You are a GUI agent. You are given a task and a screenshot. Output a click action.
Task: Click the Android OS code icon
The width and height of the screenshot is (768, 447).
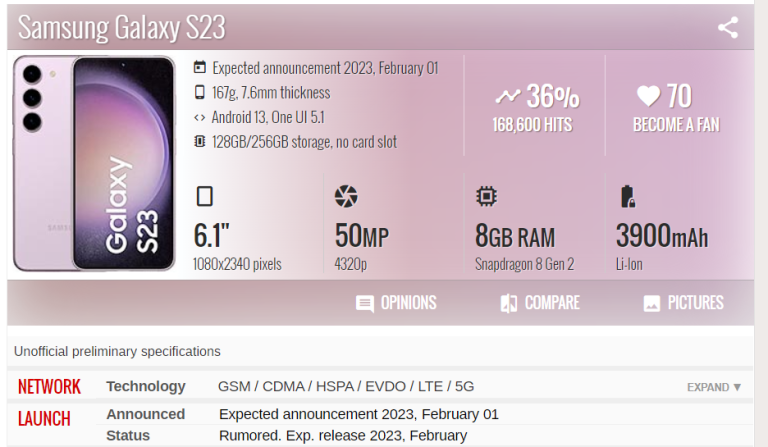pyautogui.click(x=200, y=118)
